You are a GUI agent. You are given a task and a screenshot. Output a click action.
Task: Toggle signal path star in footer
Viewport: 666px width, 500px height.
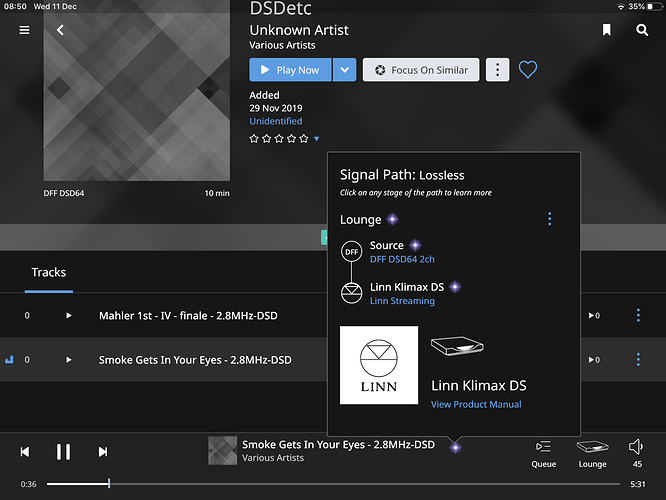point(455,447)
